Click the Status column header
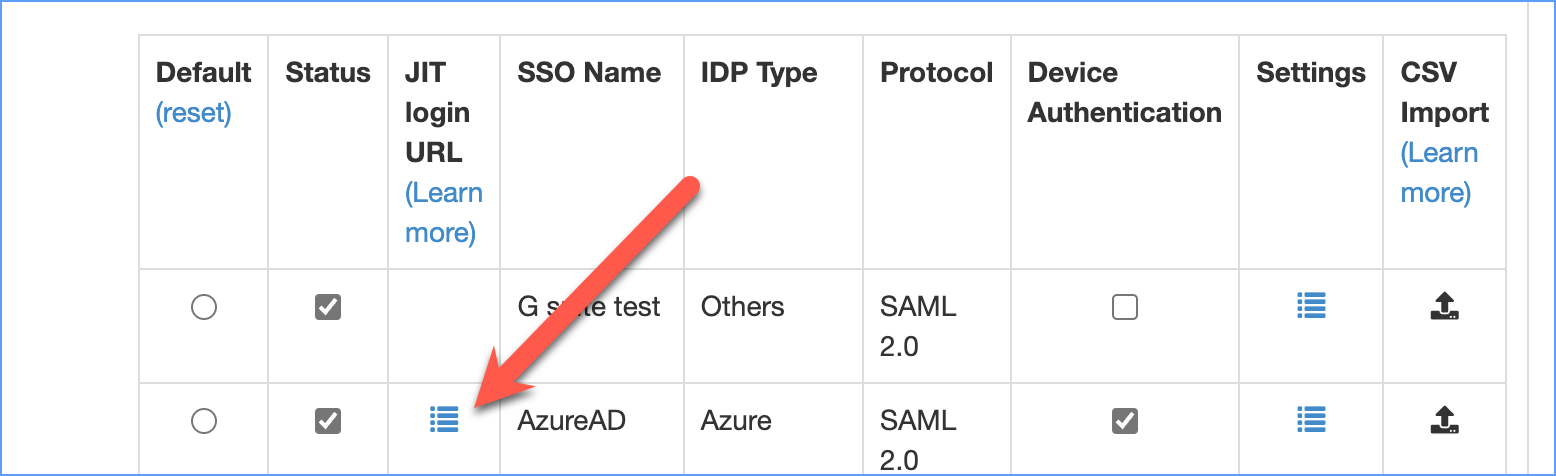This screenshot has height=476, width=1556. [x=328, y=73]
